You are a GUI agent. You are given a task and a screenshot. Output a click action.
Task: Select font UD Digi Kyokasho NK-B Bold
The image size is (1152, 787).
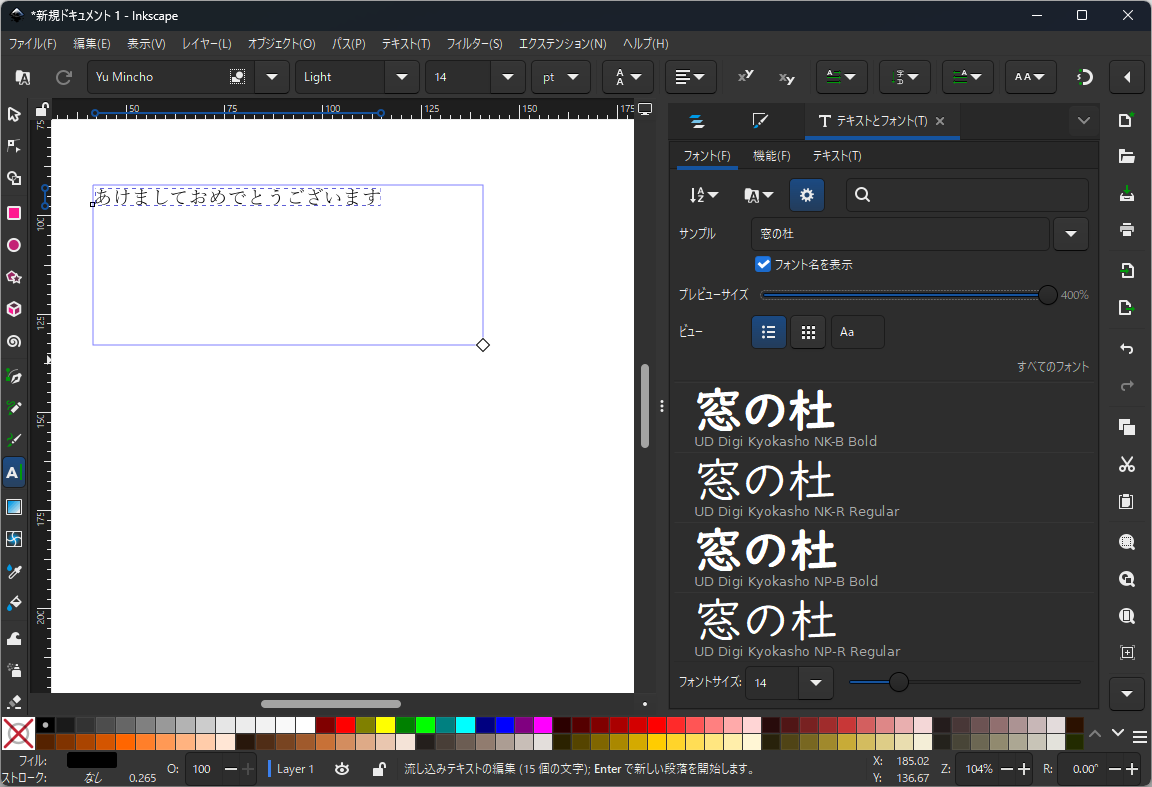(x=883, y=417)
